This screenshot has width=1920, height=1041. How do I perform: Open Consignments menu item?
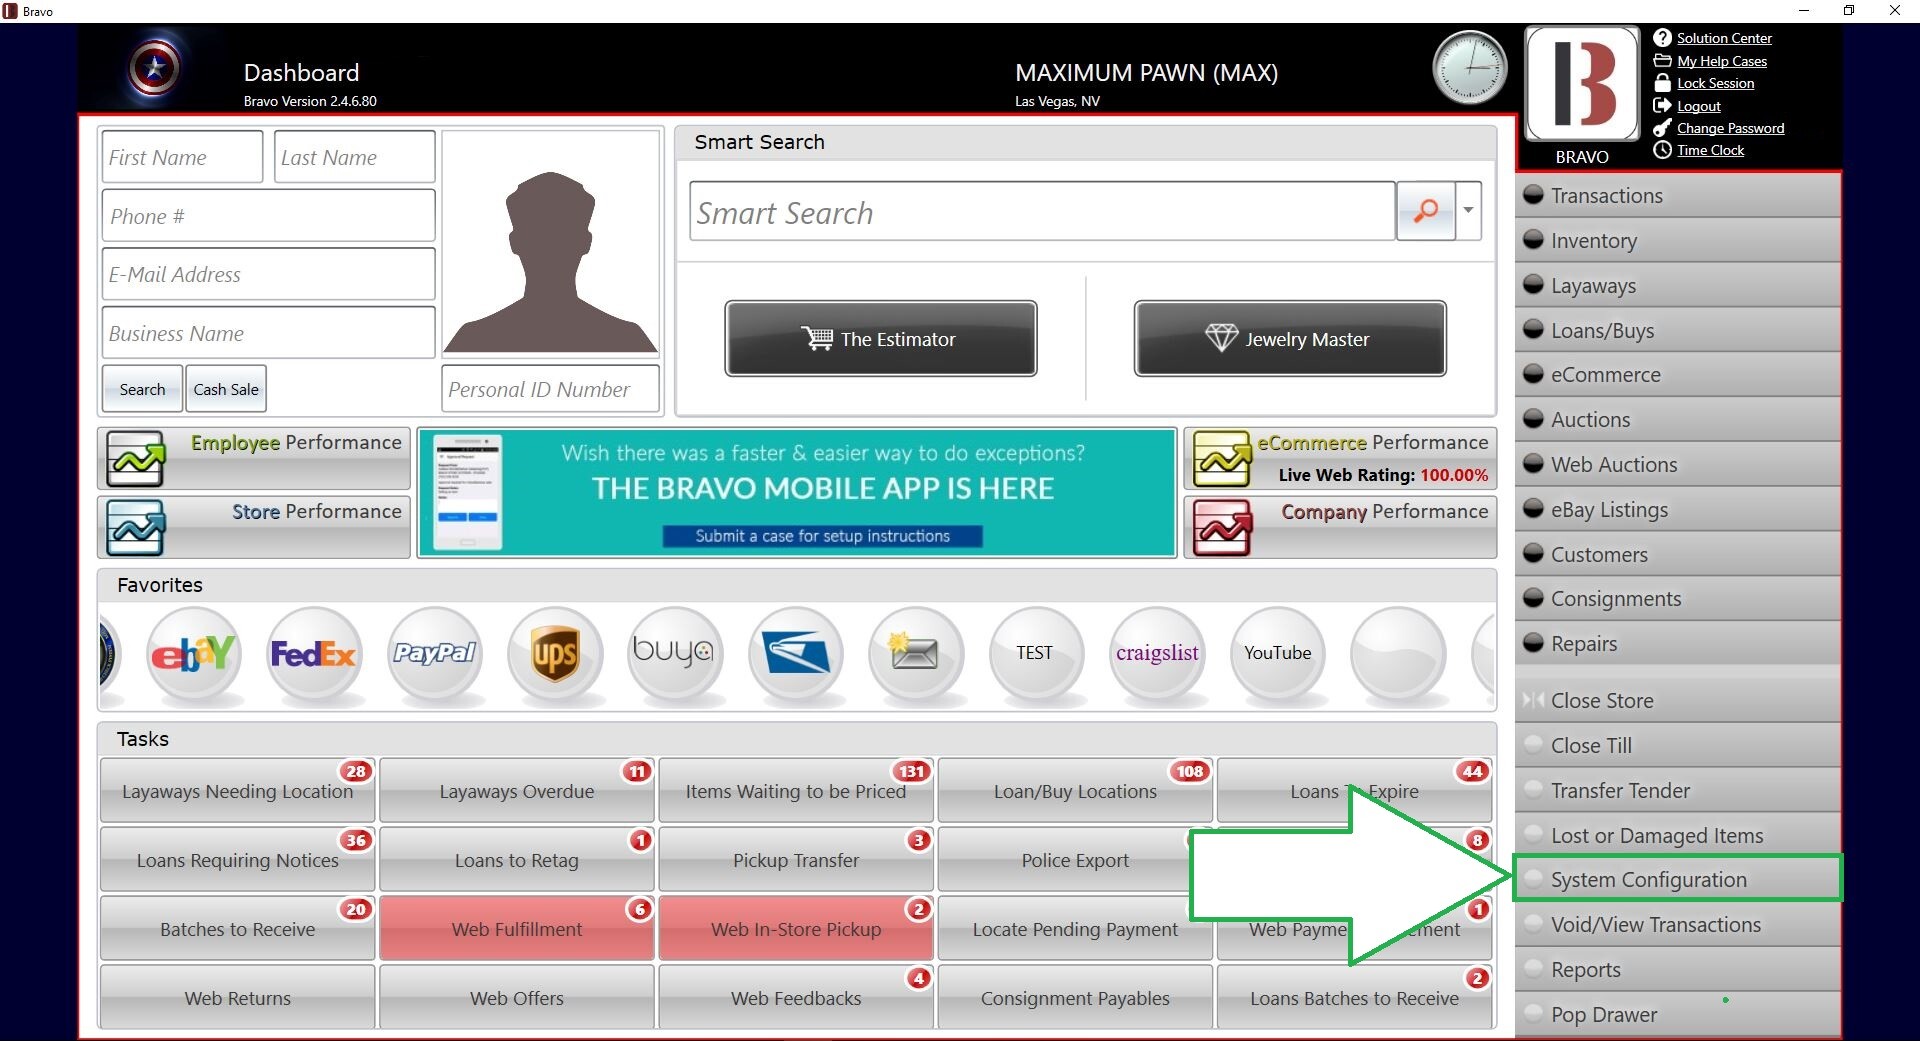(1678, 599)
